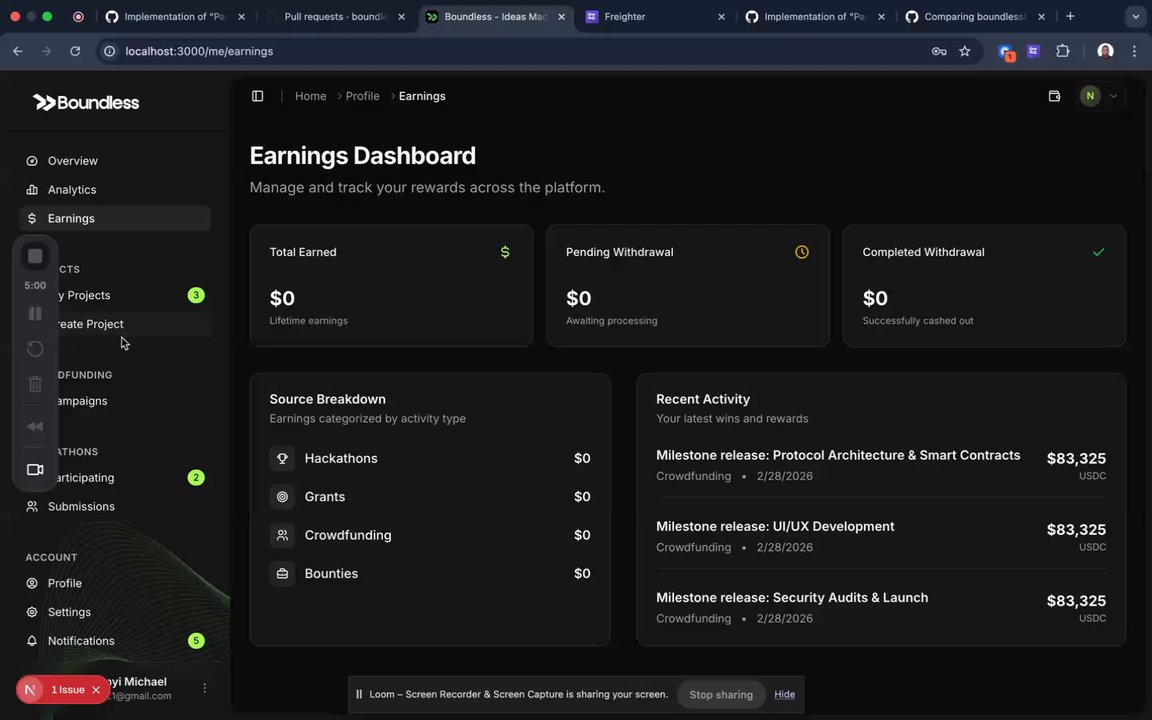Open Chrome three-dot menu
Screen dimensions: 1152x720
[1134, 51]
